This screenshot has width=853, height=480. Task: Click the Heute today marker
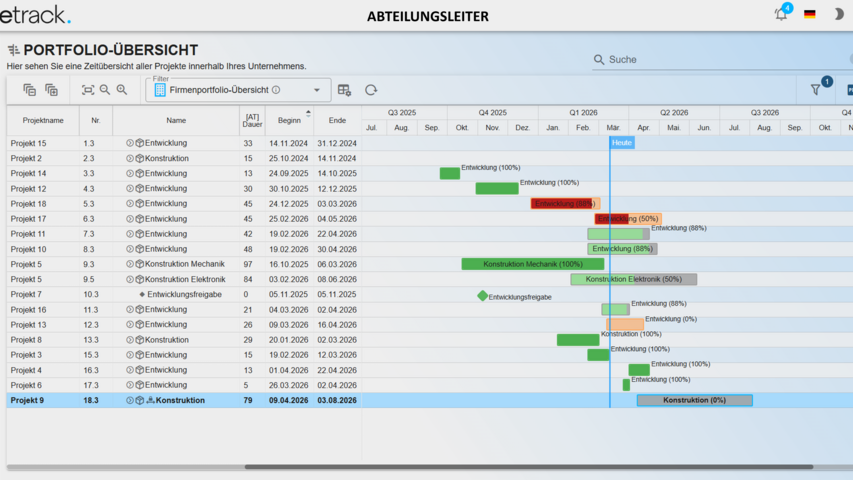(x=622, y=143)
